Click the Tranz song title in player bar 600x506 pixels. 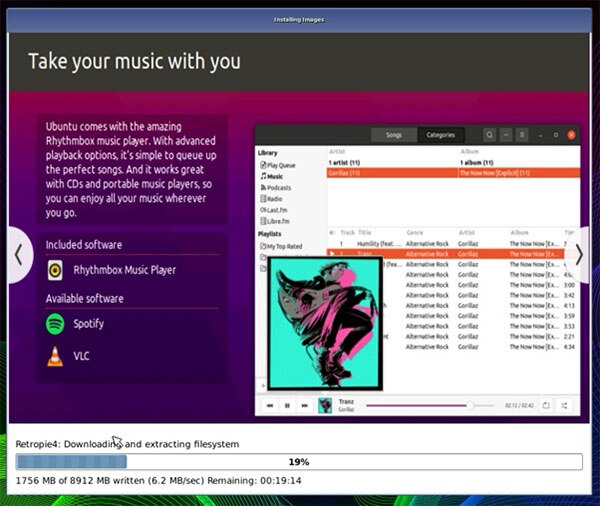point(346,402)
